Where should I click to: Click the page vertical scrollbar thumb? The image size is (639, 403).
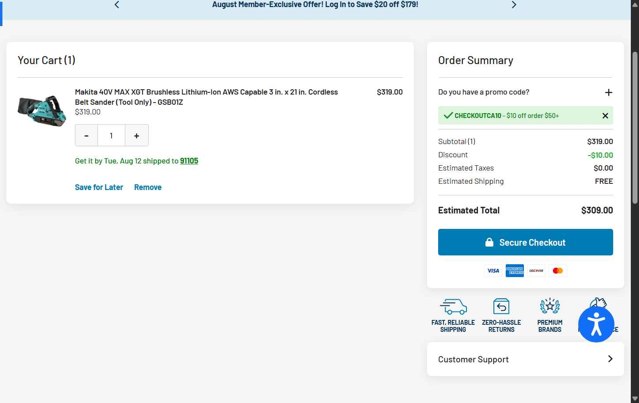coord(635,128)
